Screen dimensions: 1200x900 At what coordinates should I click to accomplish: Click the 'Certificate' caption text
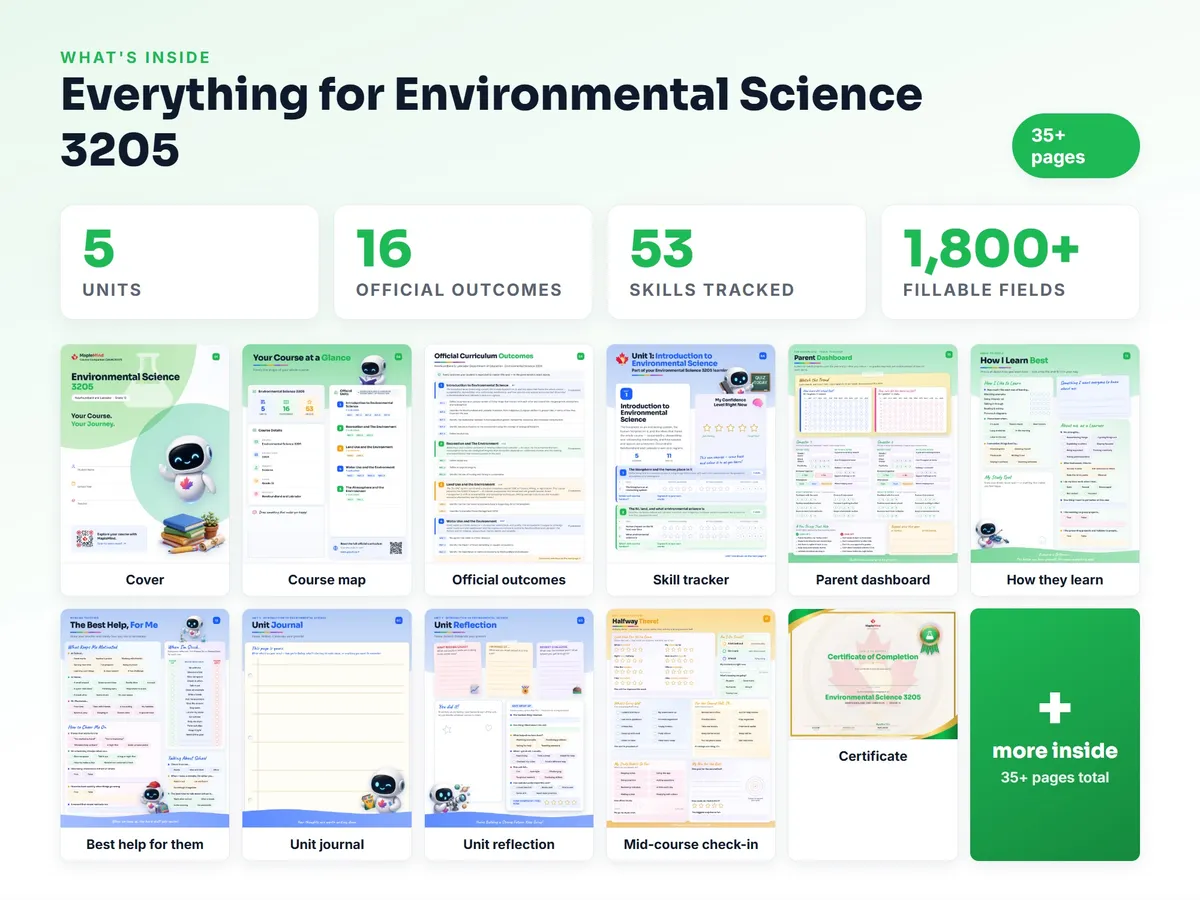pos(873,756)
